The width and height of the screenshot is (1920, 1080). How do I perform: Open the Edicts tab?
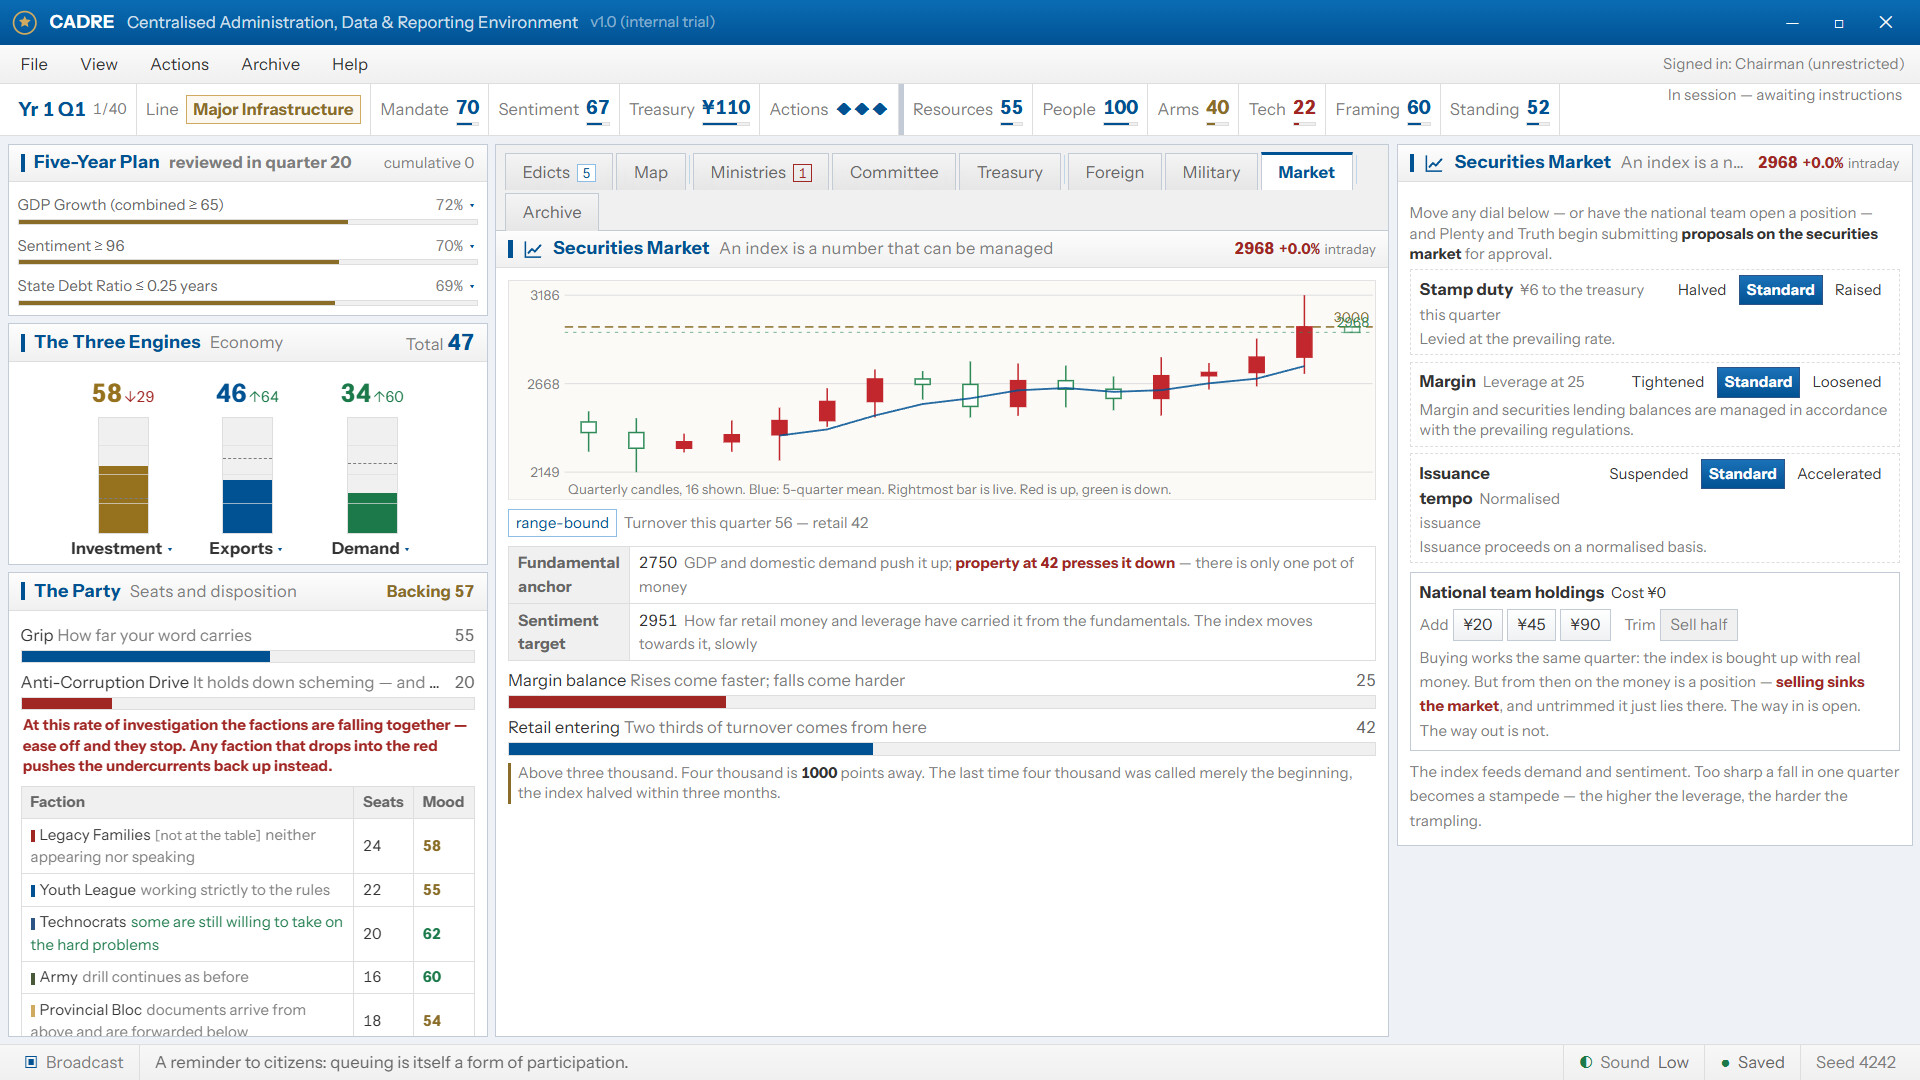coord(558,172)
